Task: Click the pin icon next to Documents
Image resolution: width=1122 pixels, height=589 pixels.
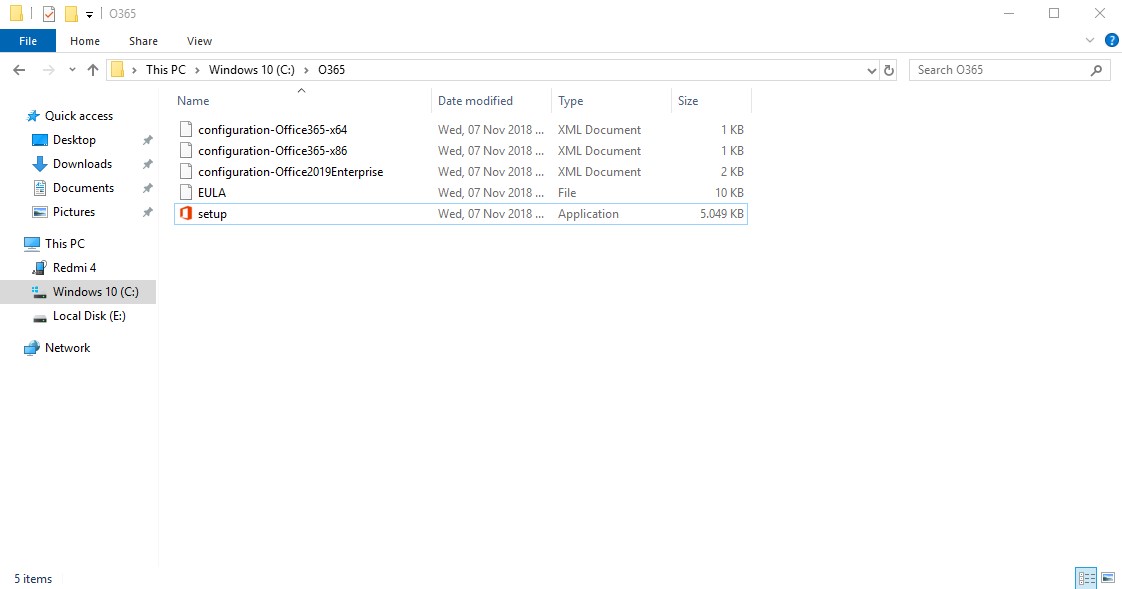Action: click(147, 188)
